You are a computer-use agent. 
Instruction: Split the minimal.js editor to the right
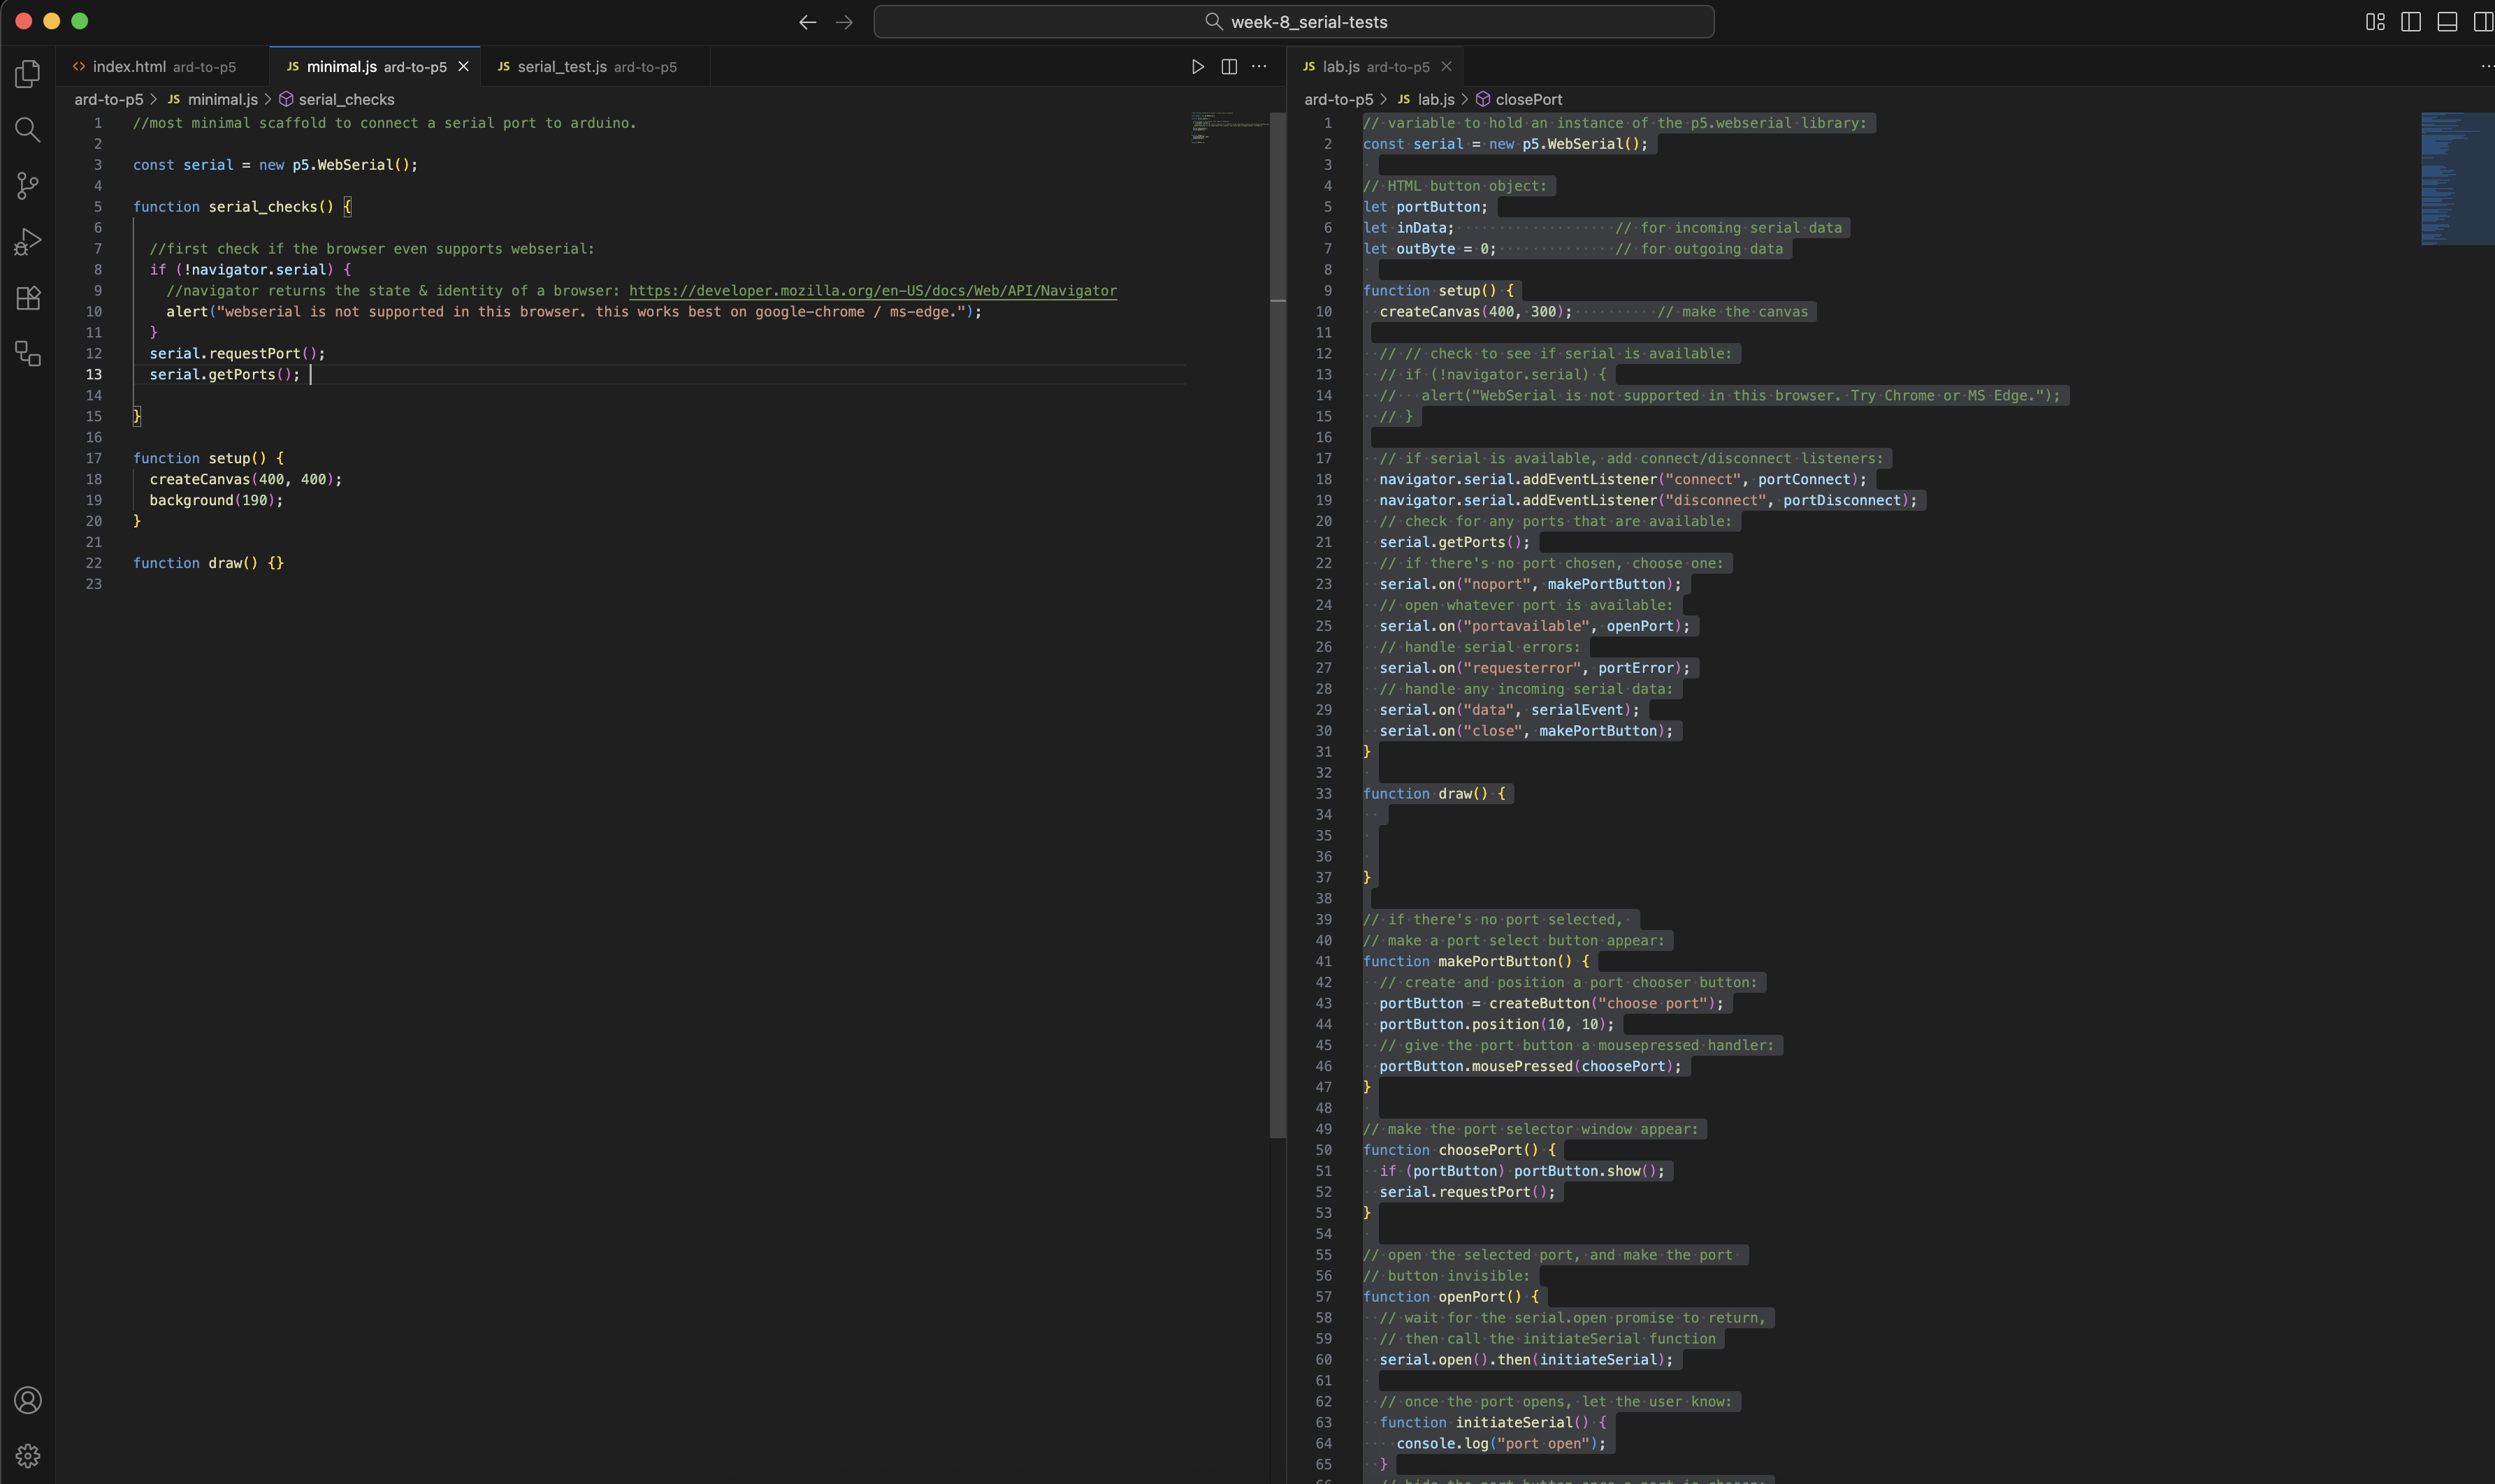[x=1229, y=67]
